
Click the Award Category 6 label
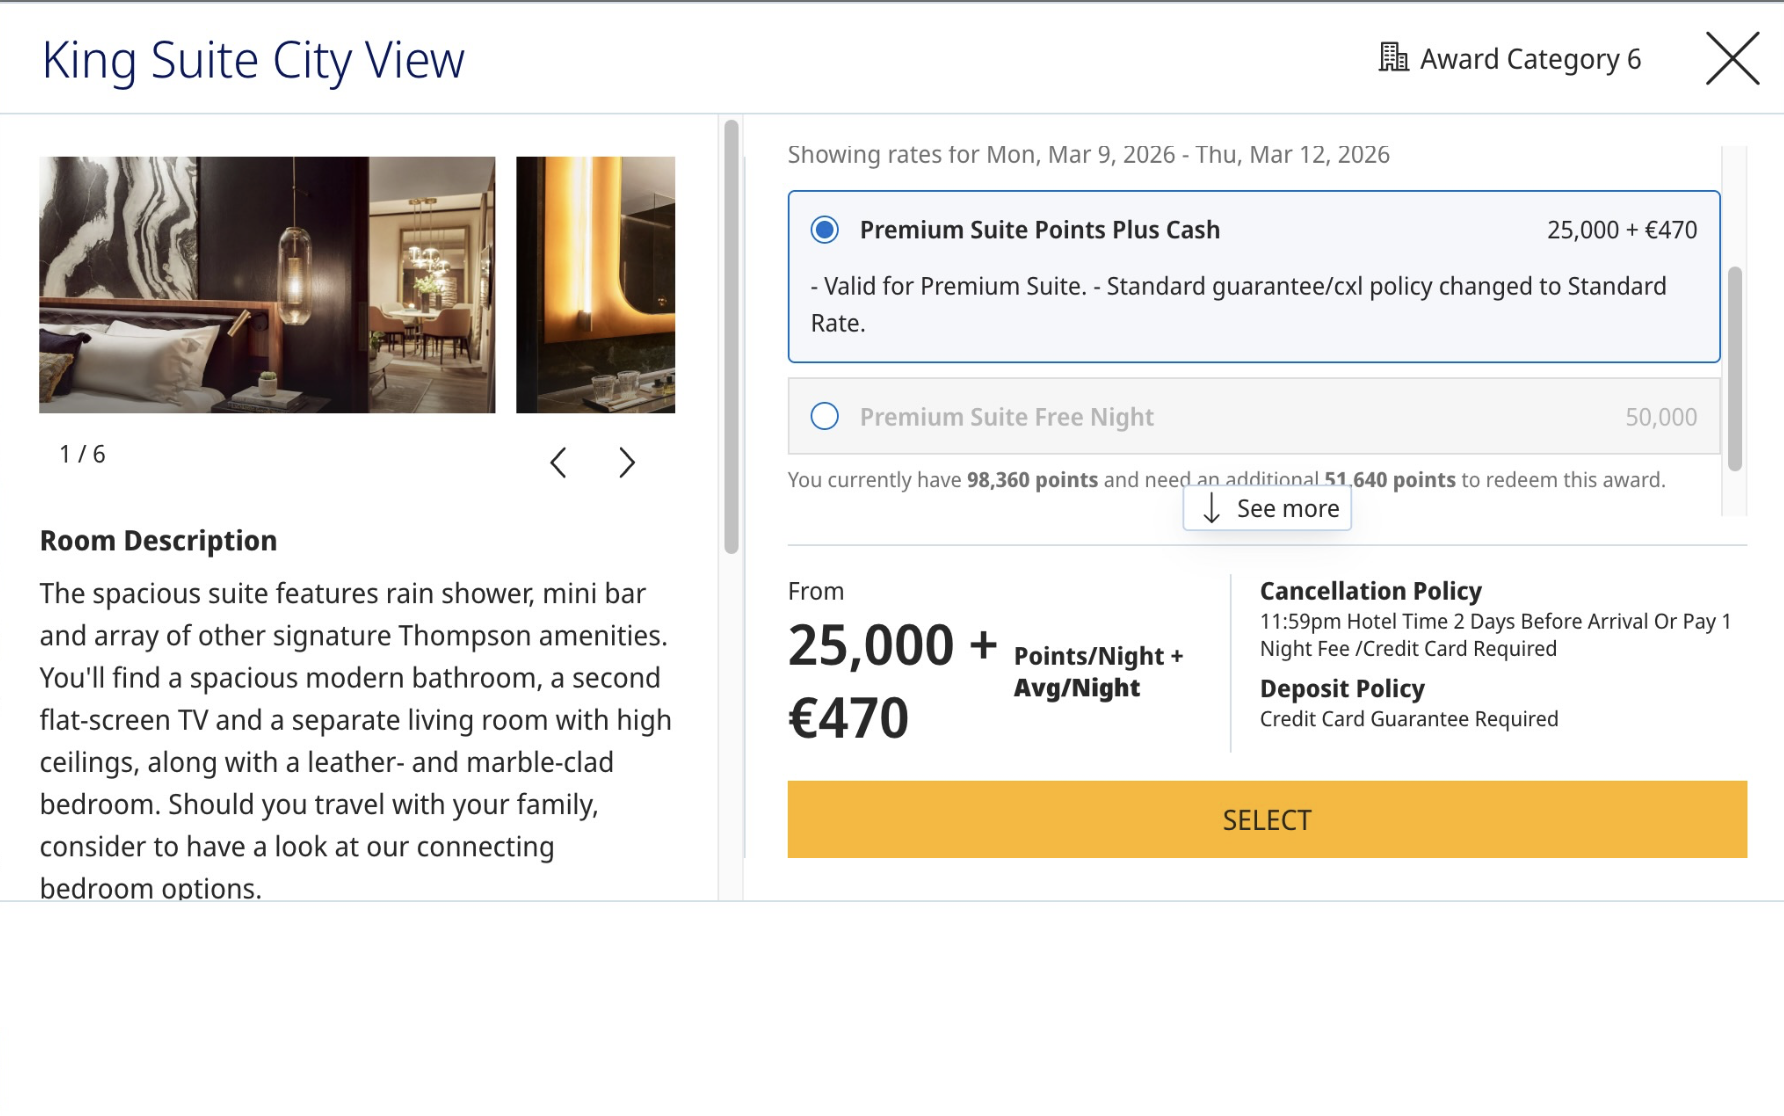(x=1530, y=60)
